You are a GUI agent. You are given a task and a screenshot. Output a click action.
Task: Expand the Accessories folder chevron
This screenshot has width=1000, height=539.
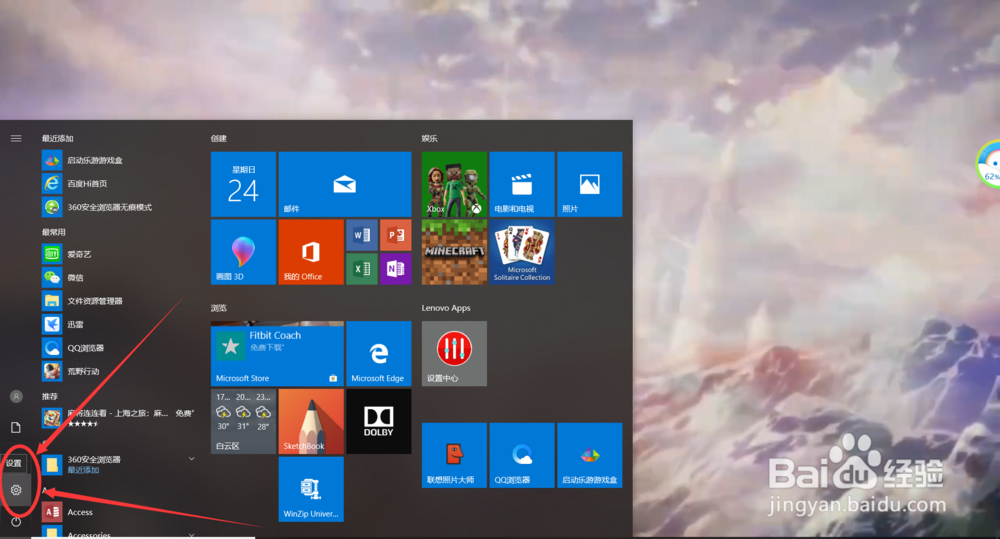point(191,535)
